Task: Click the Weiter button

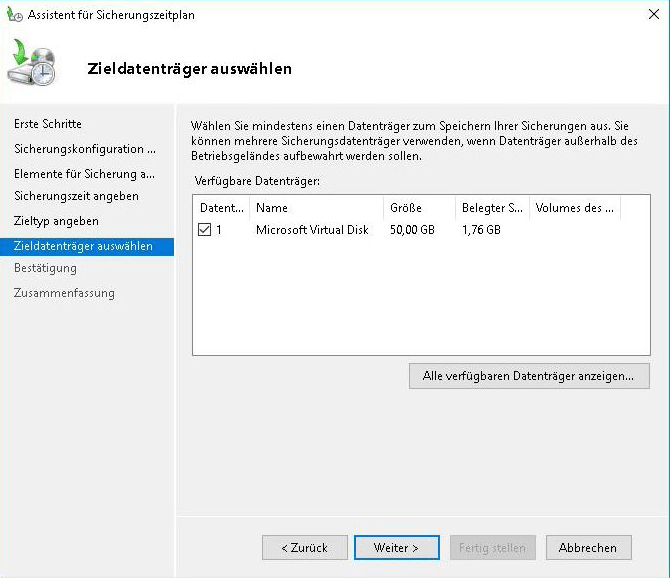Action: click(397, 547)
